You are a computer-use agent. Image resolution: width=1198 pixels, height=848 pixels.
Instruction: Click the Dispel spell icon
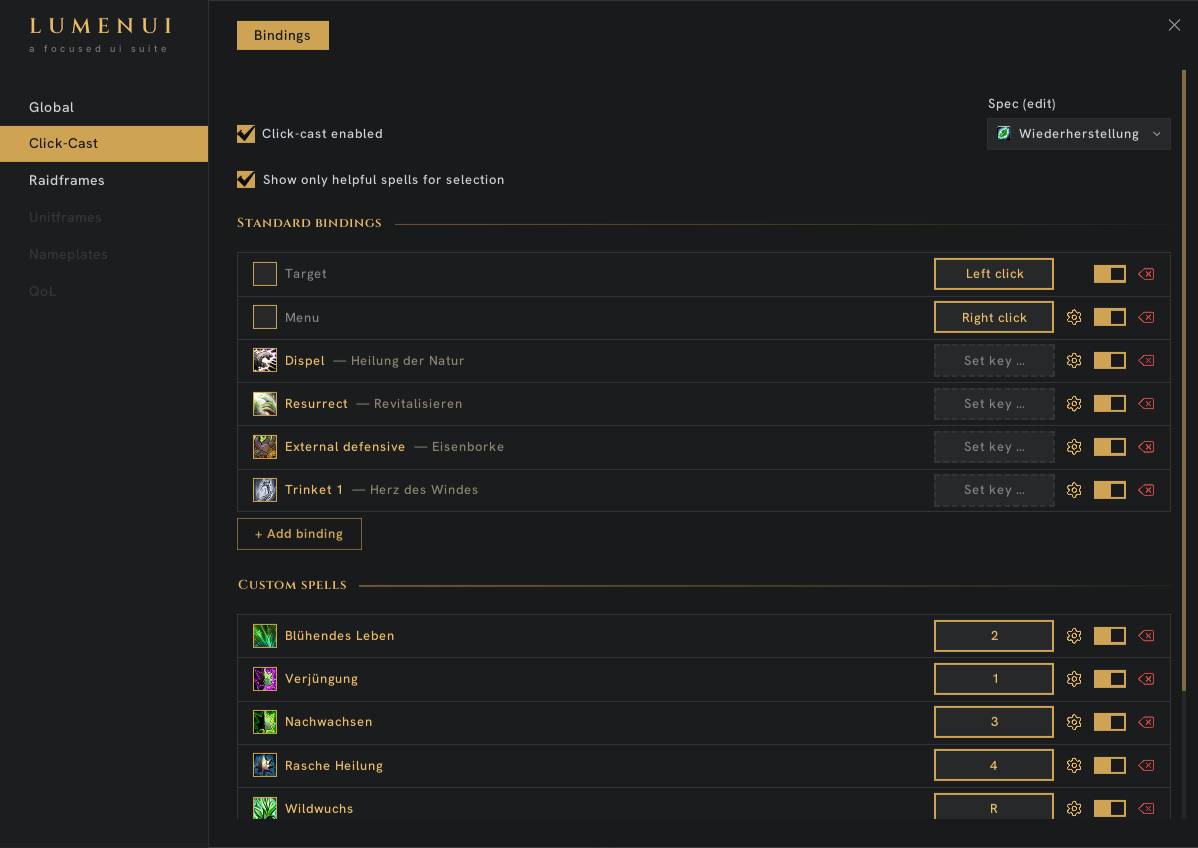(265, 360)
